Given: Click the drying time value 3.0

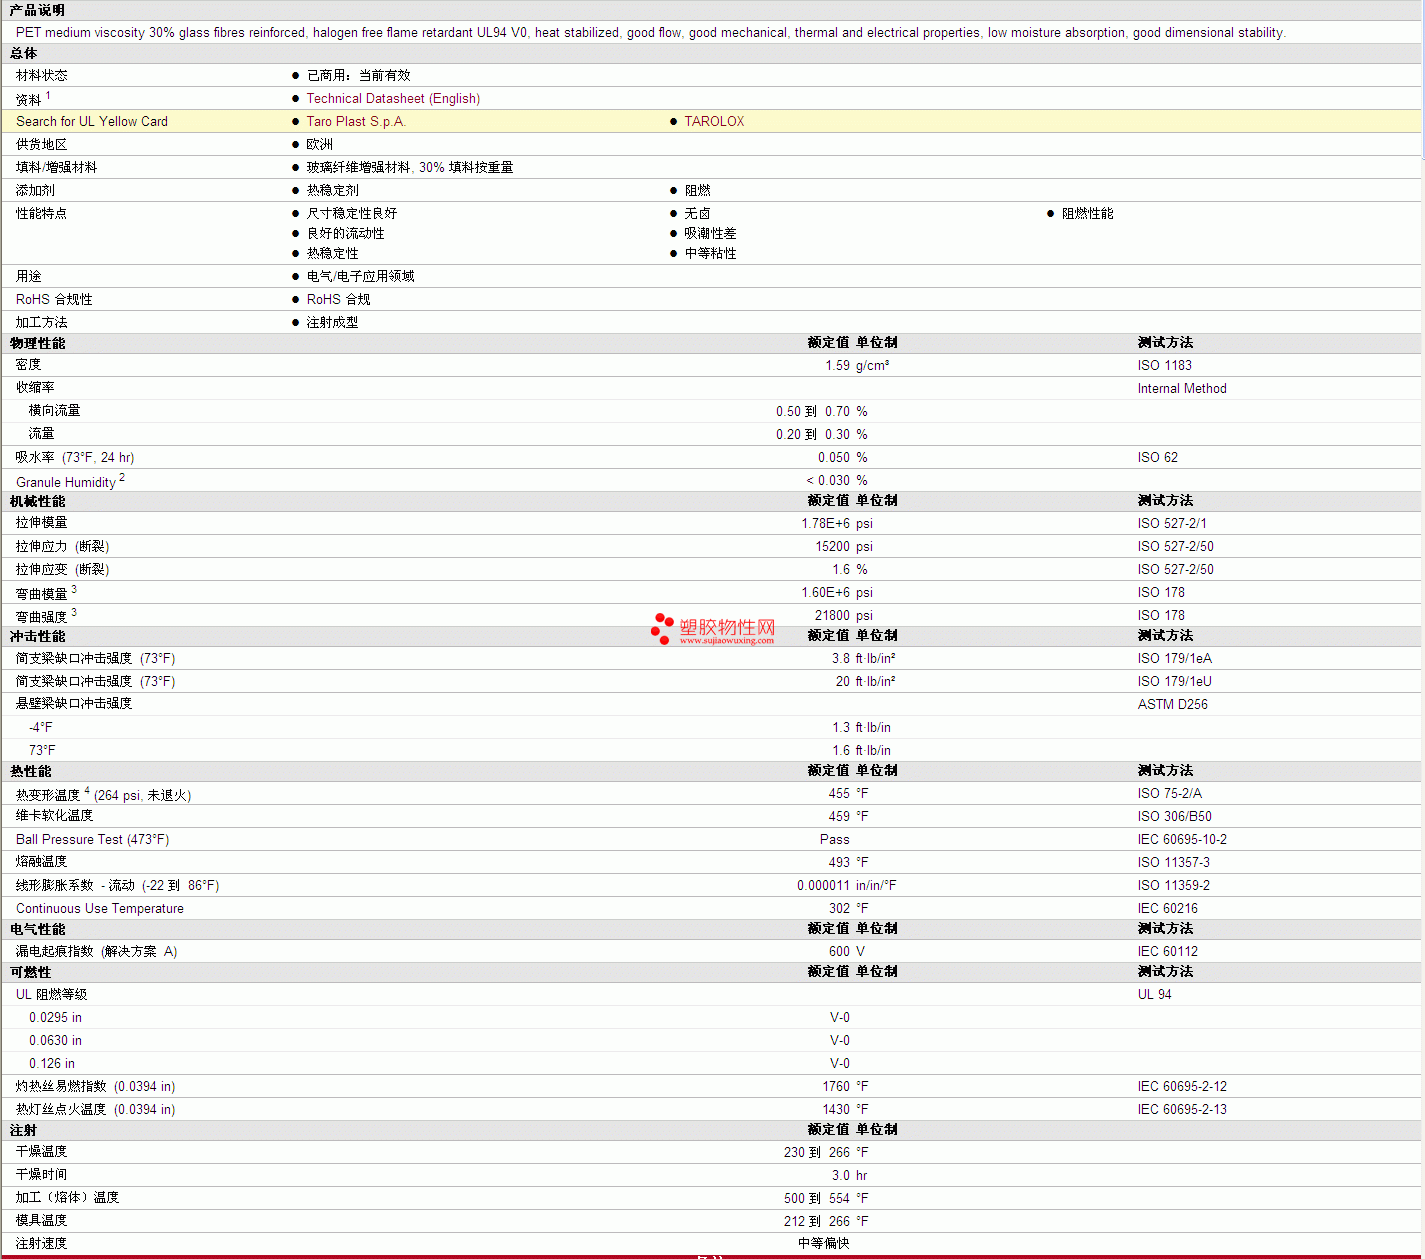Looking at the screenshot, I should coord(841,1175).
